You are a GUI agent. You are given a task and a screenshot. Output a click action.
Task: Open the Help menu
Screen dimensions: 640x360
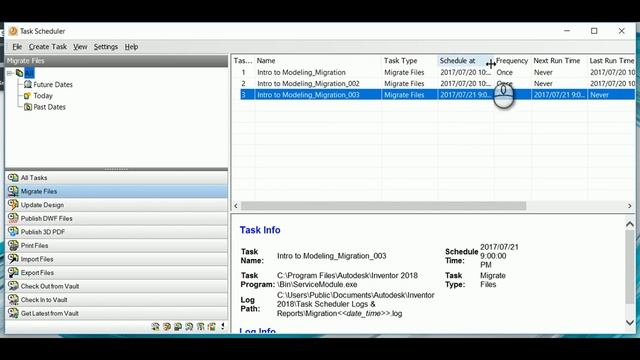(x=131, y=47)
